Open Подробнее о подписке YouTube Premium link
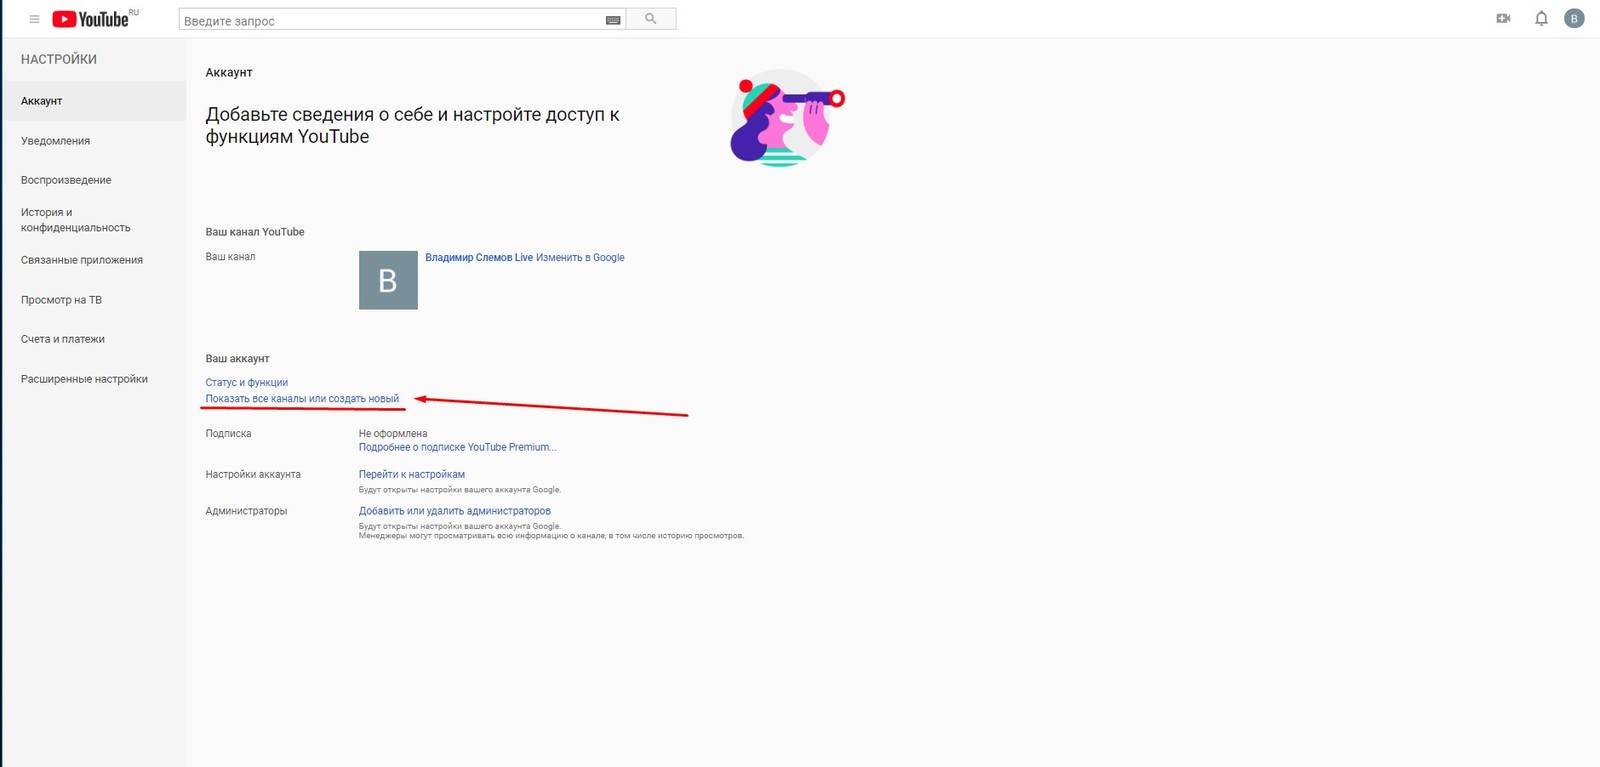 457,447
